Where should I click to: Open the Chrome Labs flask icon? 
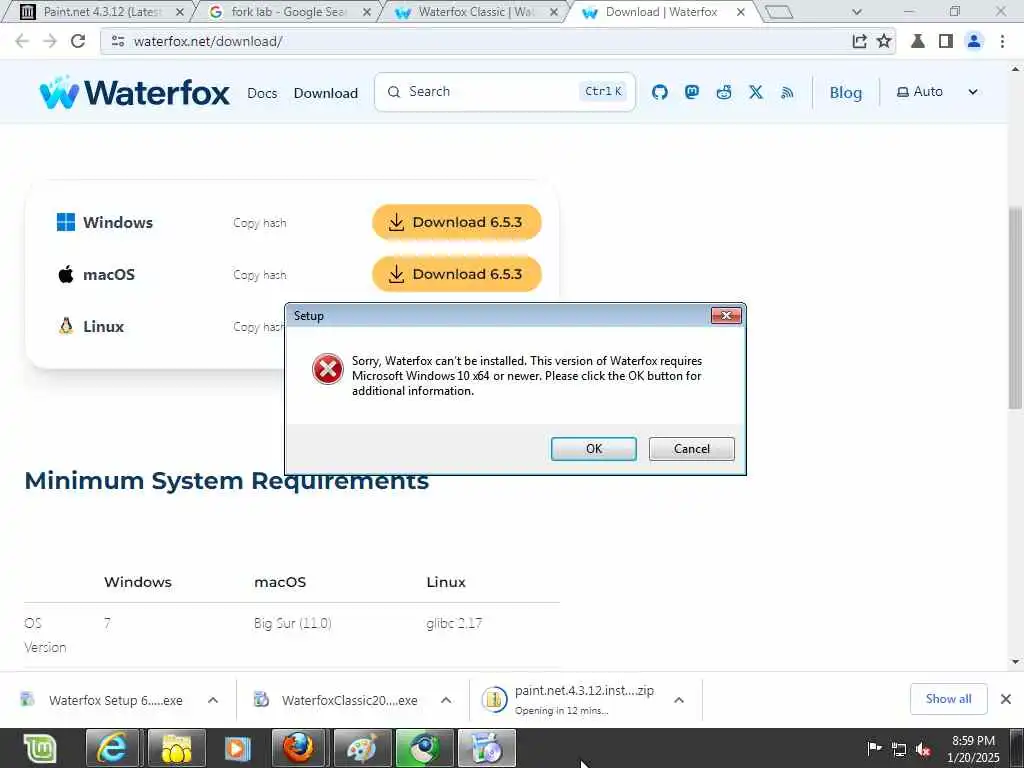[x=918, y=41]
